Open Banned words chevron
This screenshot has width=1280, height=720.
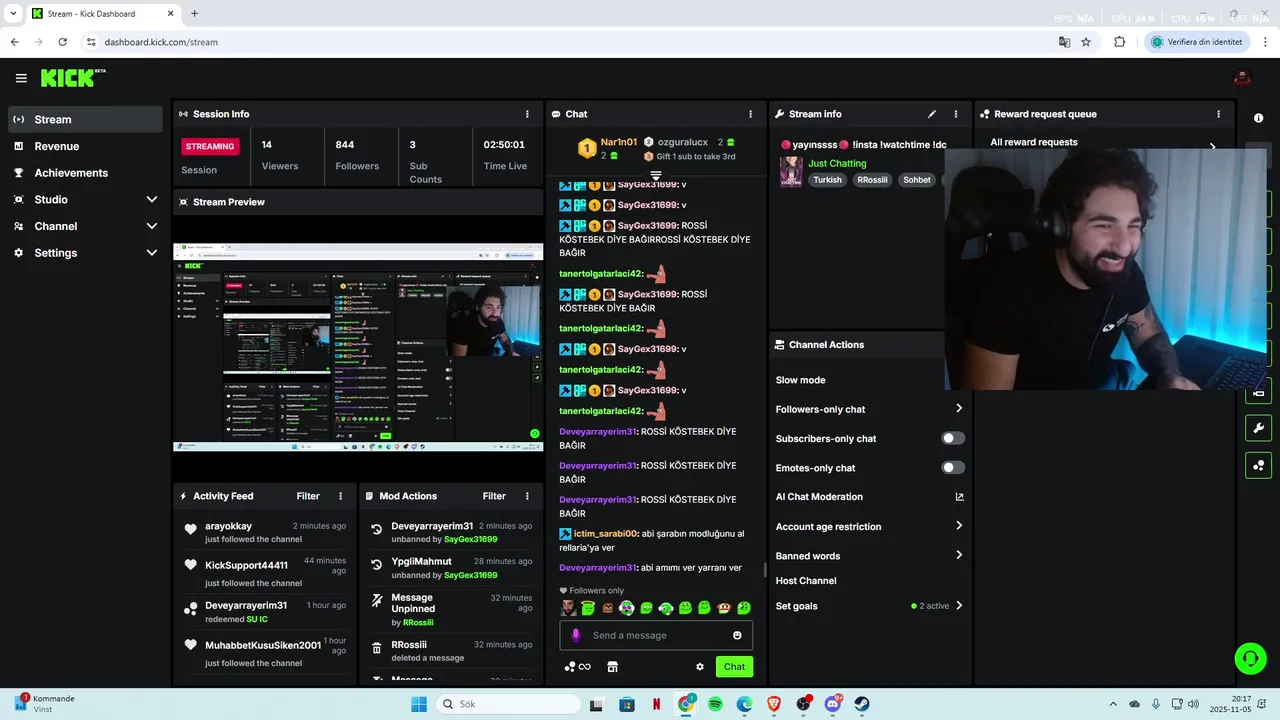959,555
